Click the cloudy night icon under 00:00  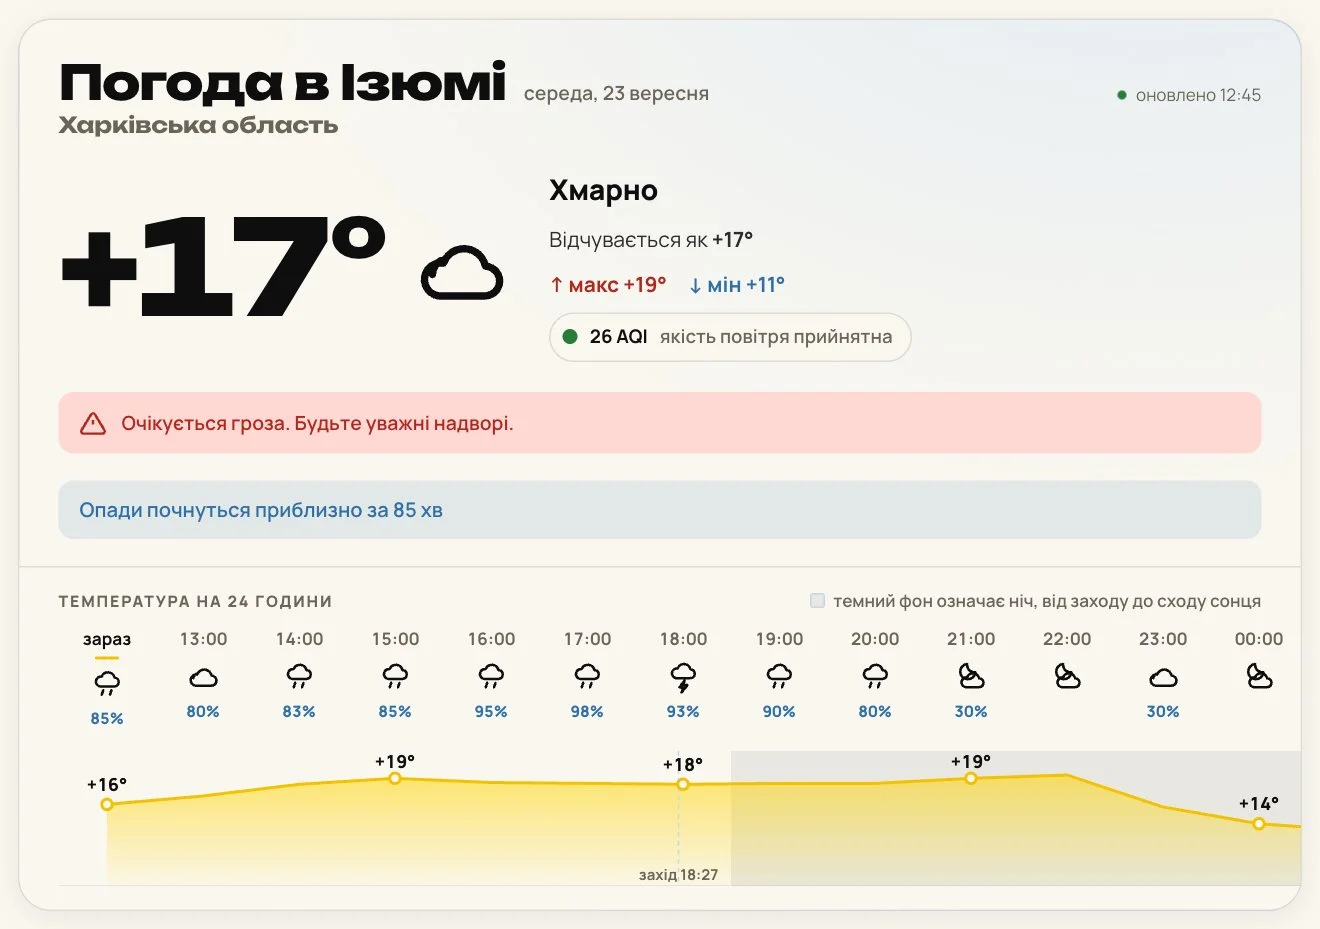1259,677
